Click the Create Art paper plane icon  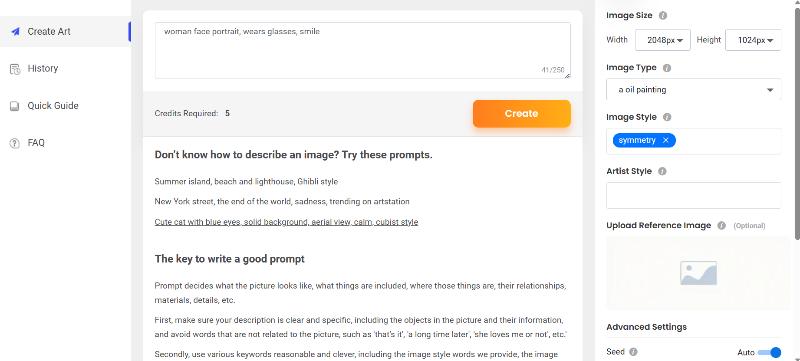point(15,32)
